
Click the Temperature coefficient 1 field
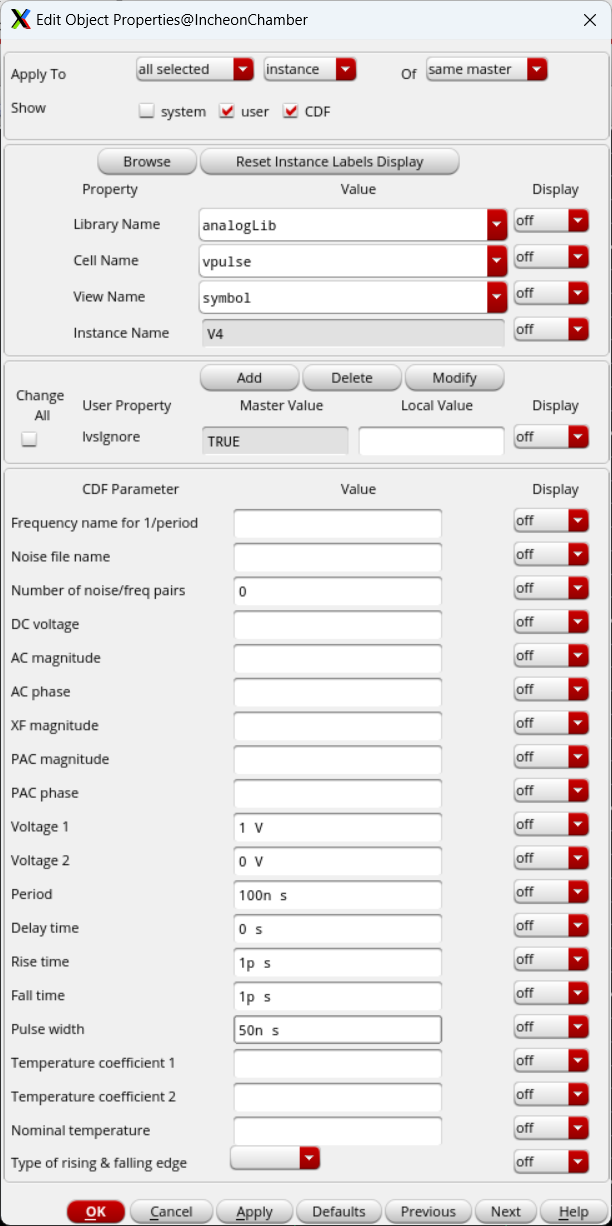338,1064
